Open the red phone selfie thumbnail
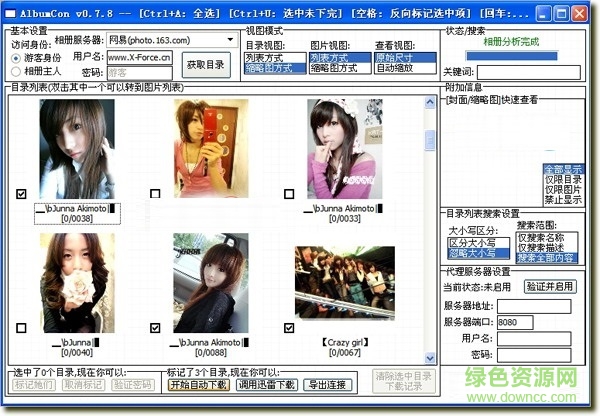Screen dimensions: 600x416 (x=211, y=148)
